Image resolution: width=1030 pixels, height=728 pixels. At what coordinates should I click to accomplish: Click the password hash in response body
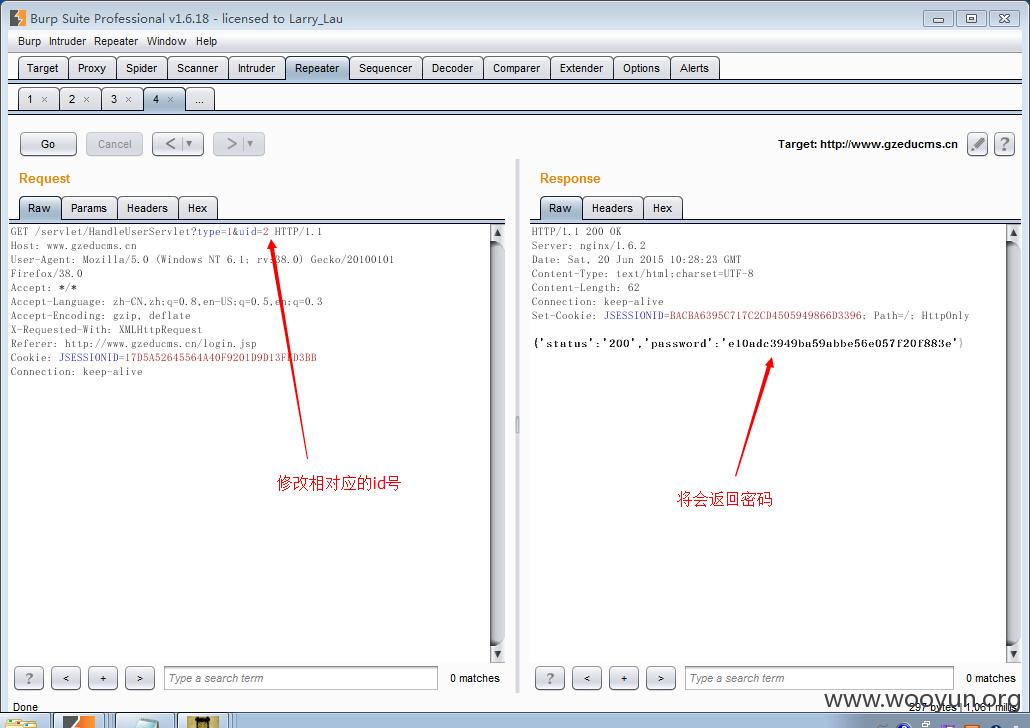[840, 343]
